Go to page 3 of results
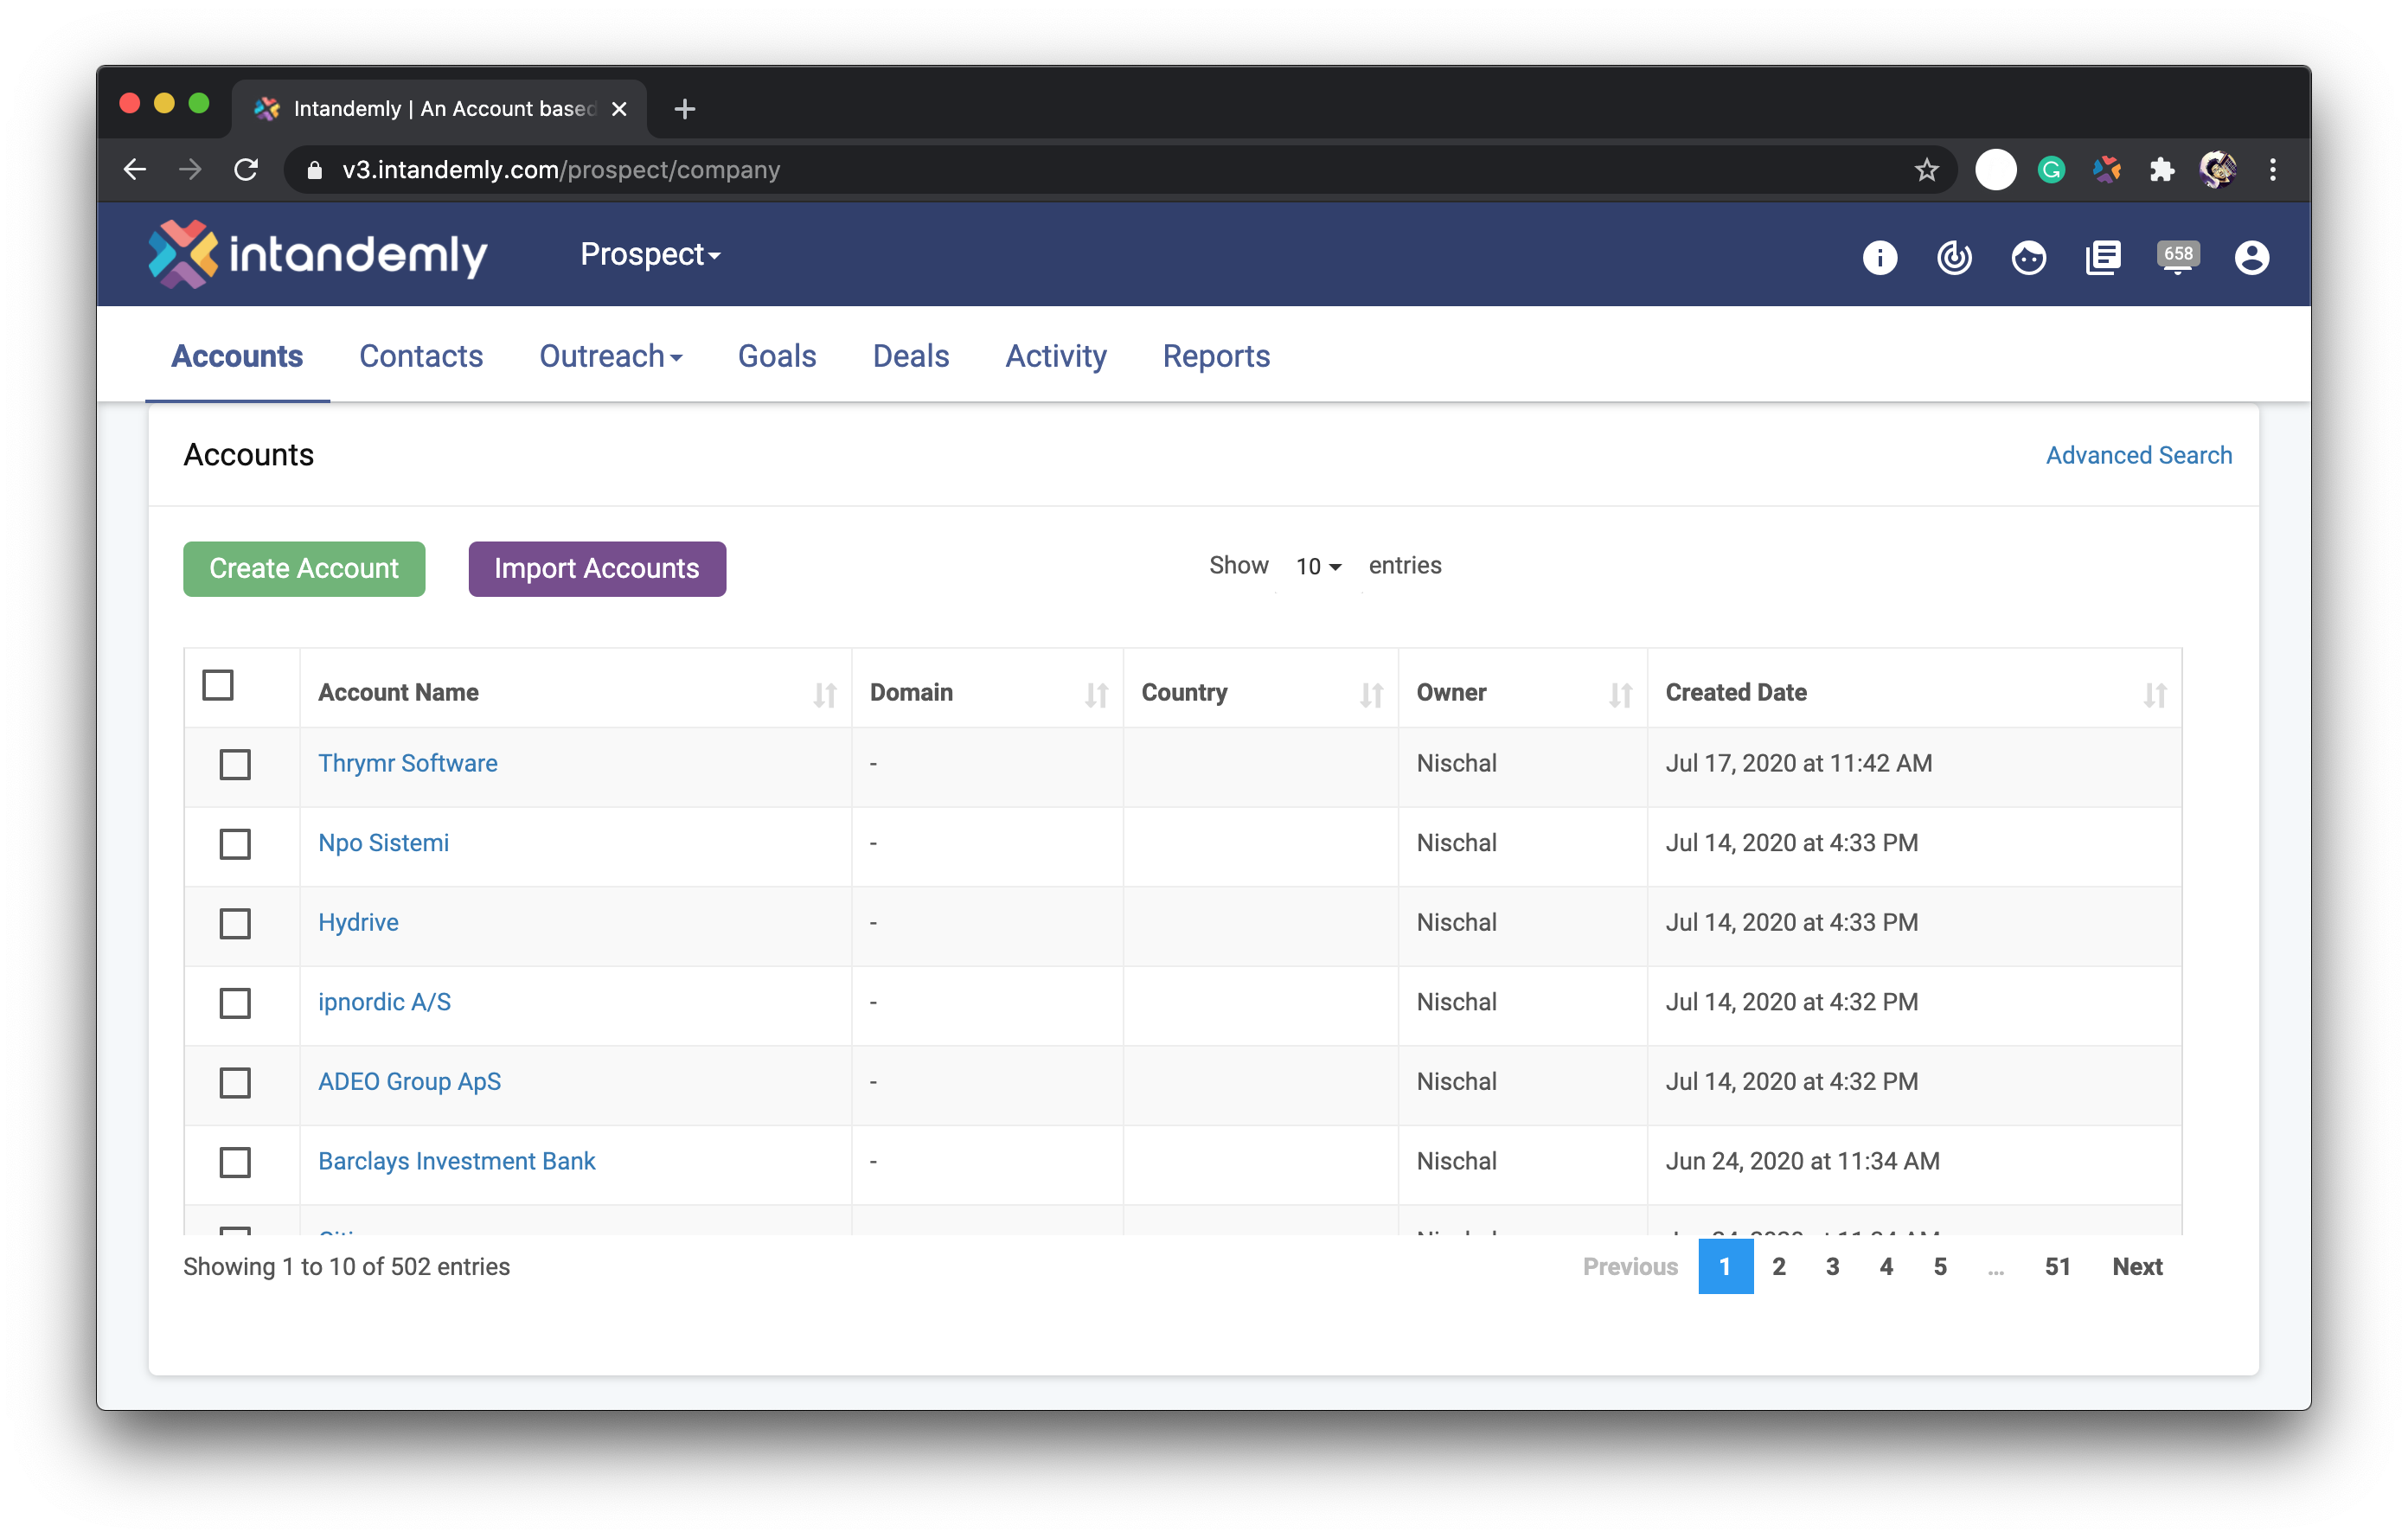The width and height of the screenshot is (2408, 1538). 1832,1266
